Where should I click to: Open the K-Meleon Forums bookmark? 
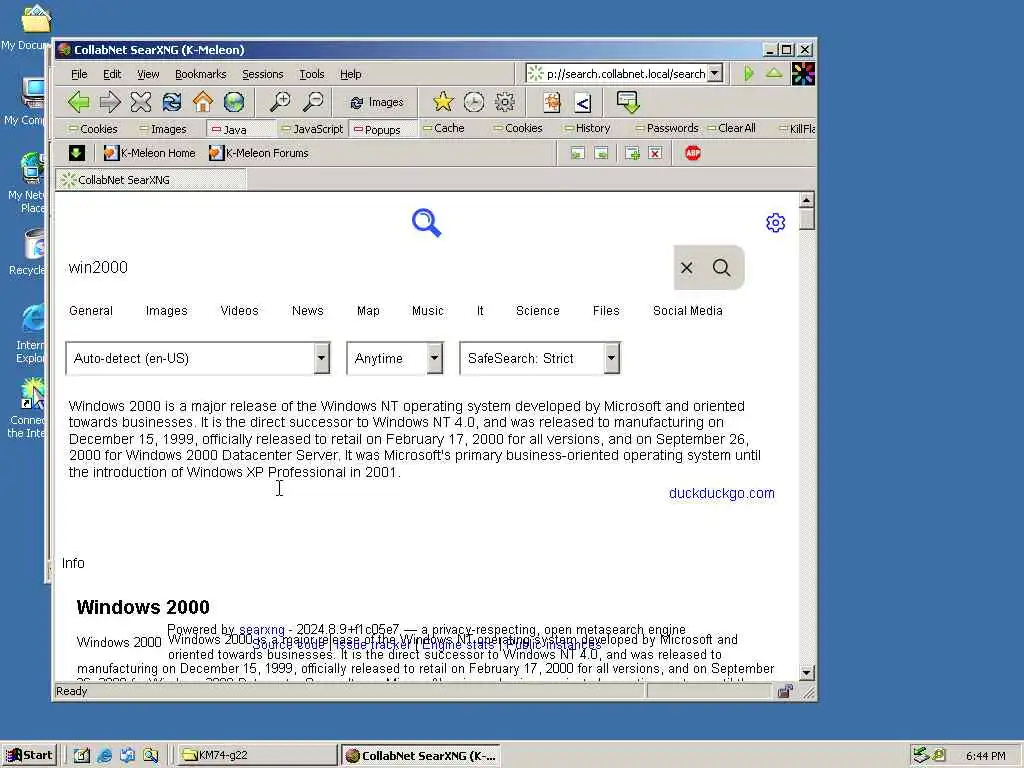pos(259,153)
